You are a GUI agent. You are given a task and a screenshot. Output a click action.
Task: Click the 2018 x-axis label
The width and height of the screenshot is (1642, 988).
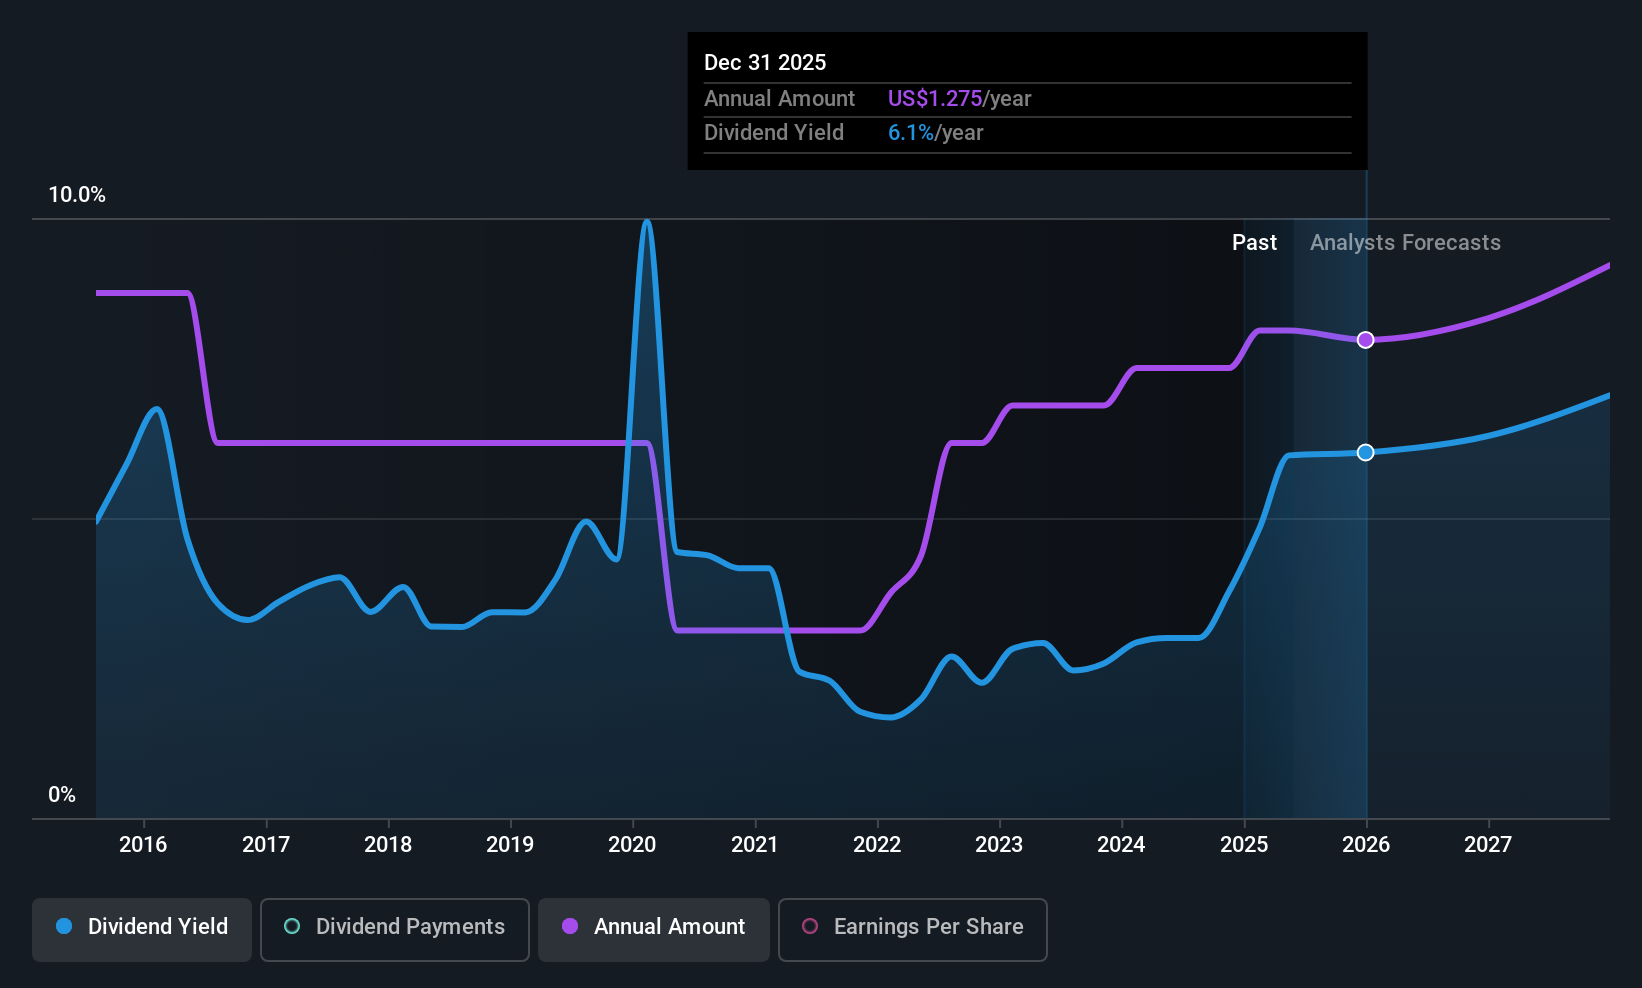click(x=388, y=845)
